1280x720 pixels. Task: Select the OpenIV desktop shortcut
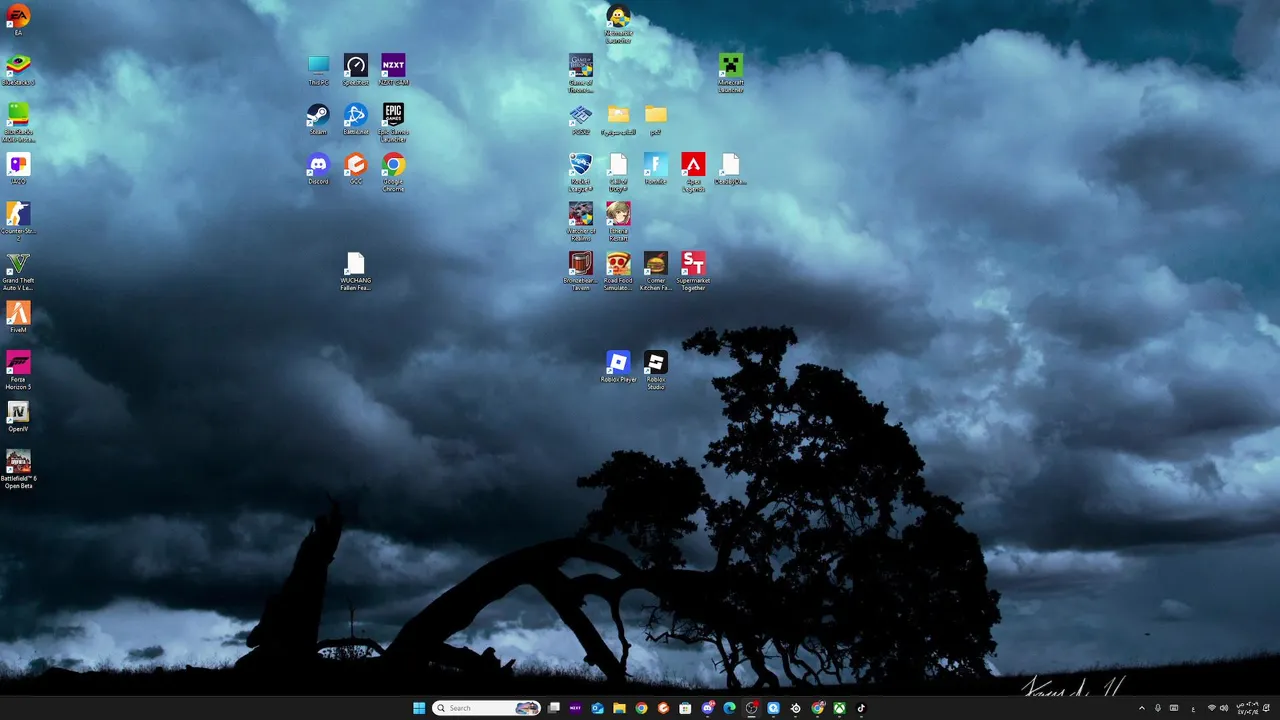coord(18,416)
